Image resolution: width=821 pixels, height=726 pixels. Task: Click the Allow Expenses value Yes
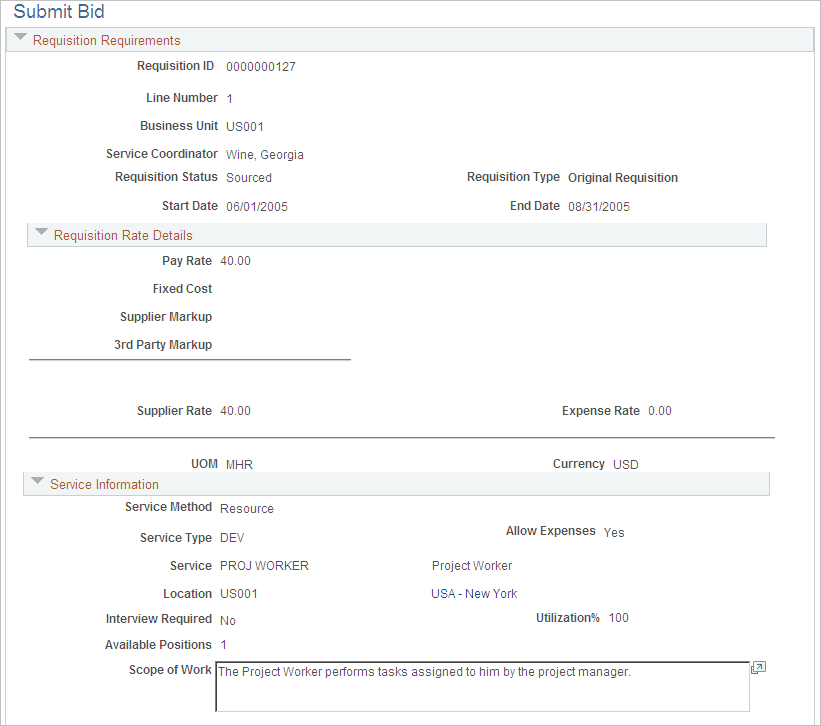point(613,532)
